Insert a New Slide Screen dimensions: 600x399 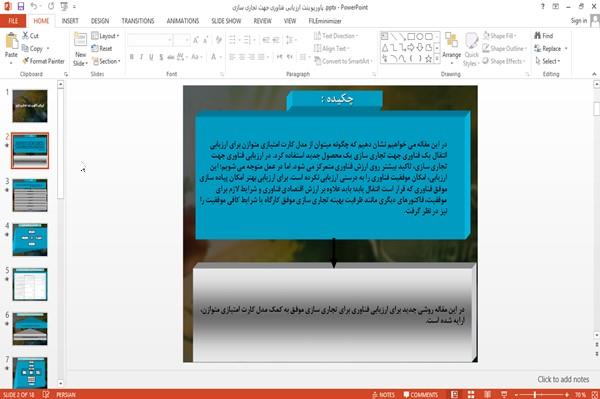(80, 50)
